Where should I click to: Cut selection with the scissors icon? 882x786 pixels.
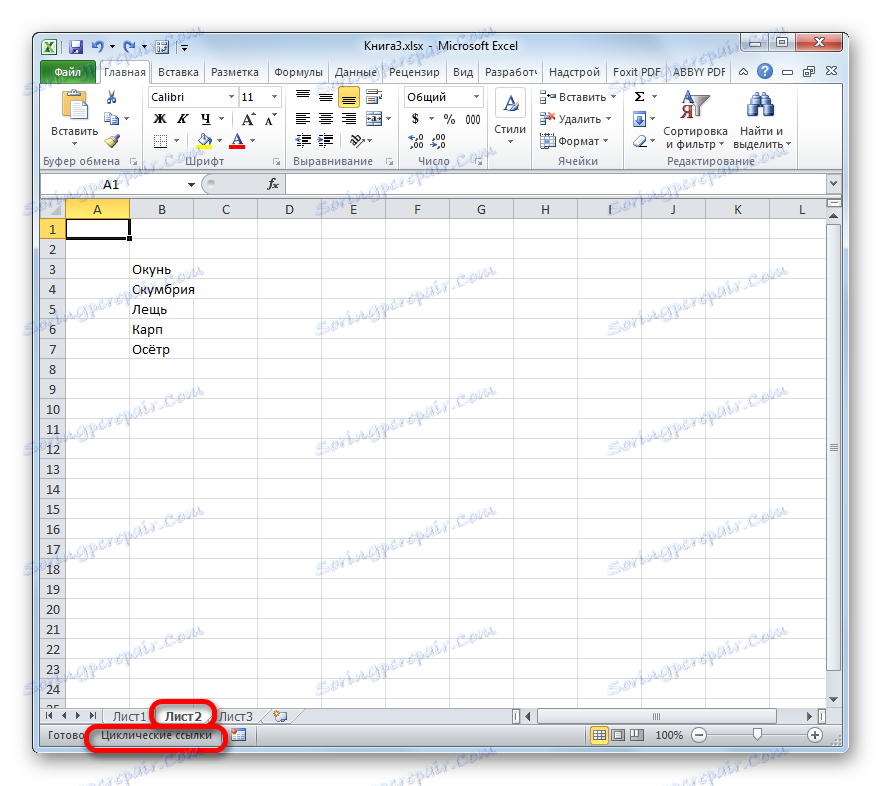click(111, 97)
